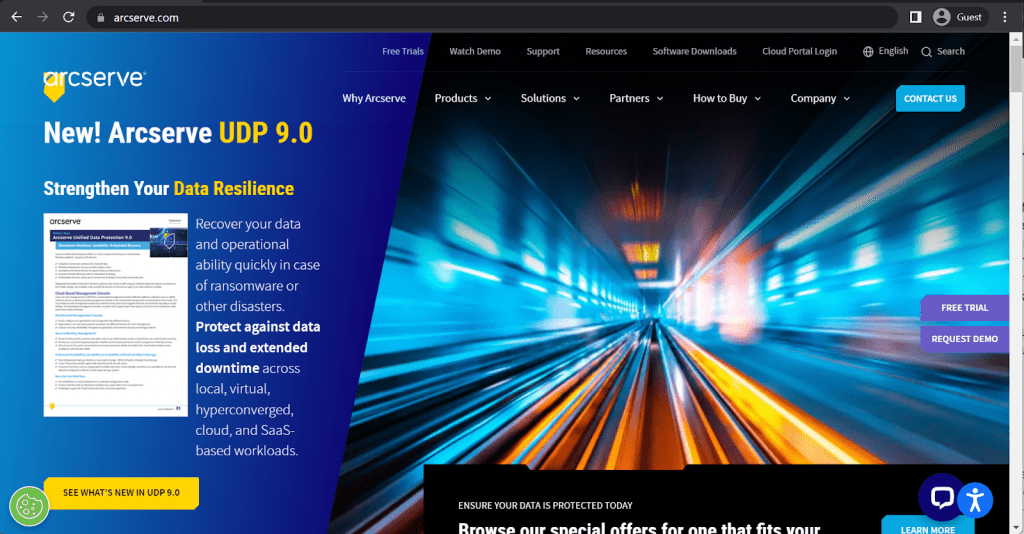Reload the page in browser
This screenshot has width=1024, height=534.
[68, 17]
